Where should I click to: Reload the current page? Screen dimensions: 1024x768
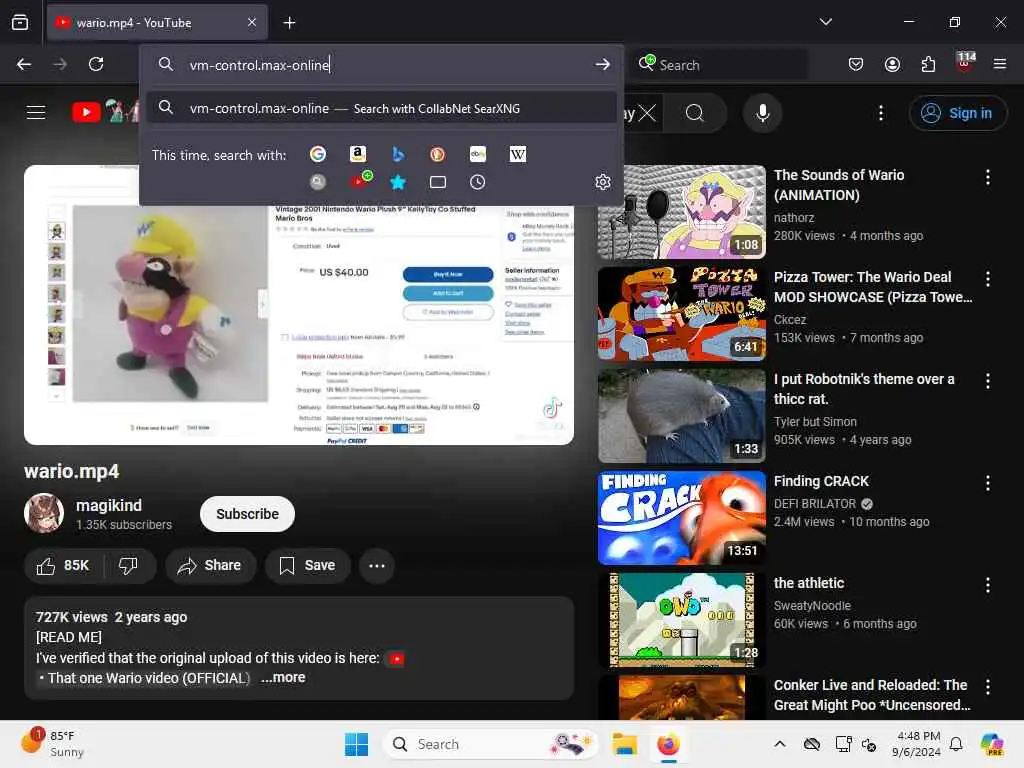point(96,64)
